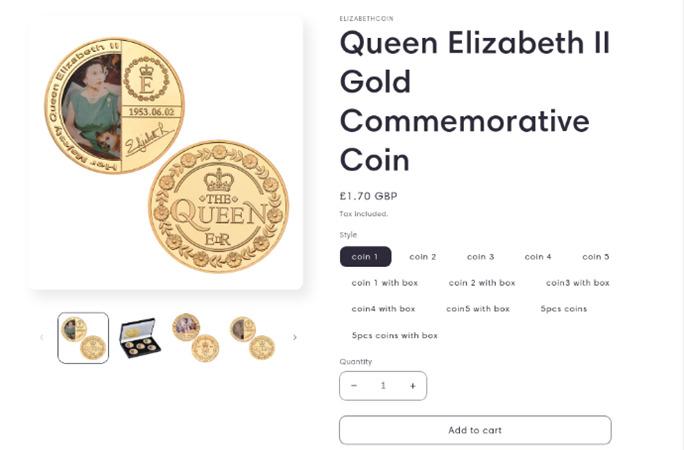Select the coin 1 style option
684x450 pixels.
click(365, 257)
